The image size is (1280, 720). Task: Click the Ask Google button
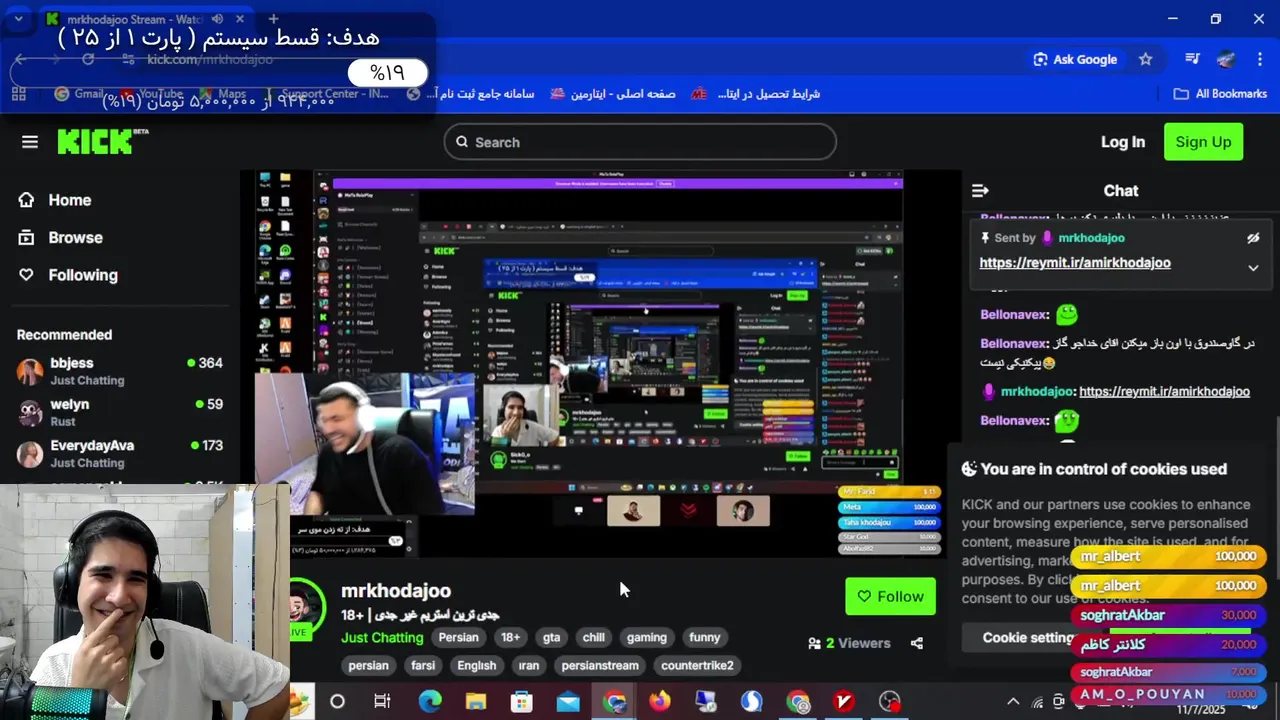coord(1075,59)
